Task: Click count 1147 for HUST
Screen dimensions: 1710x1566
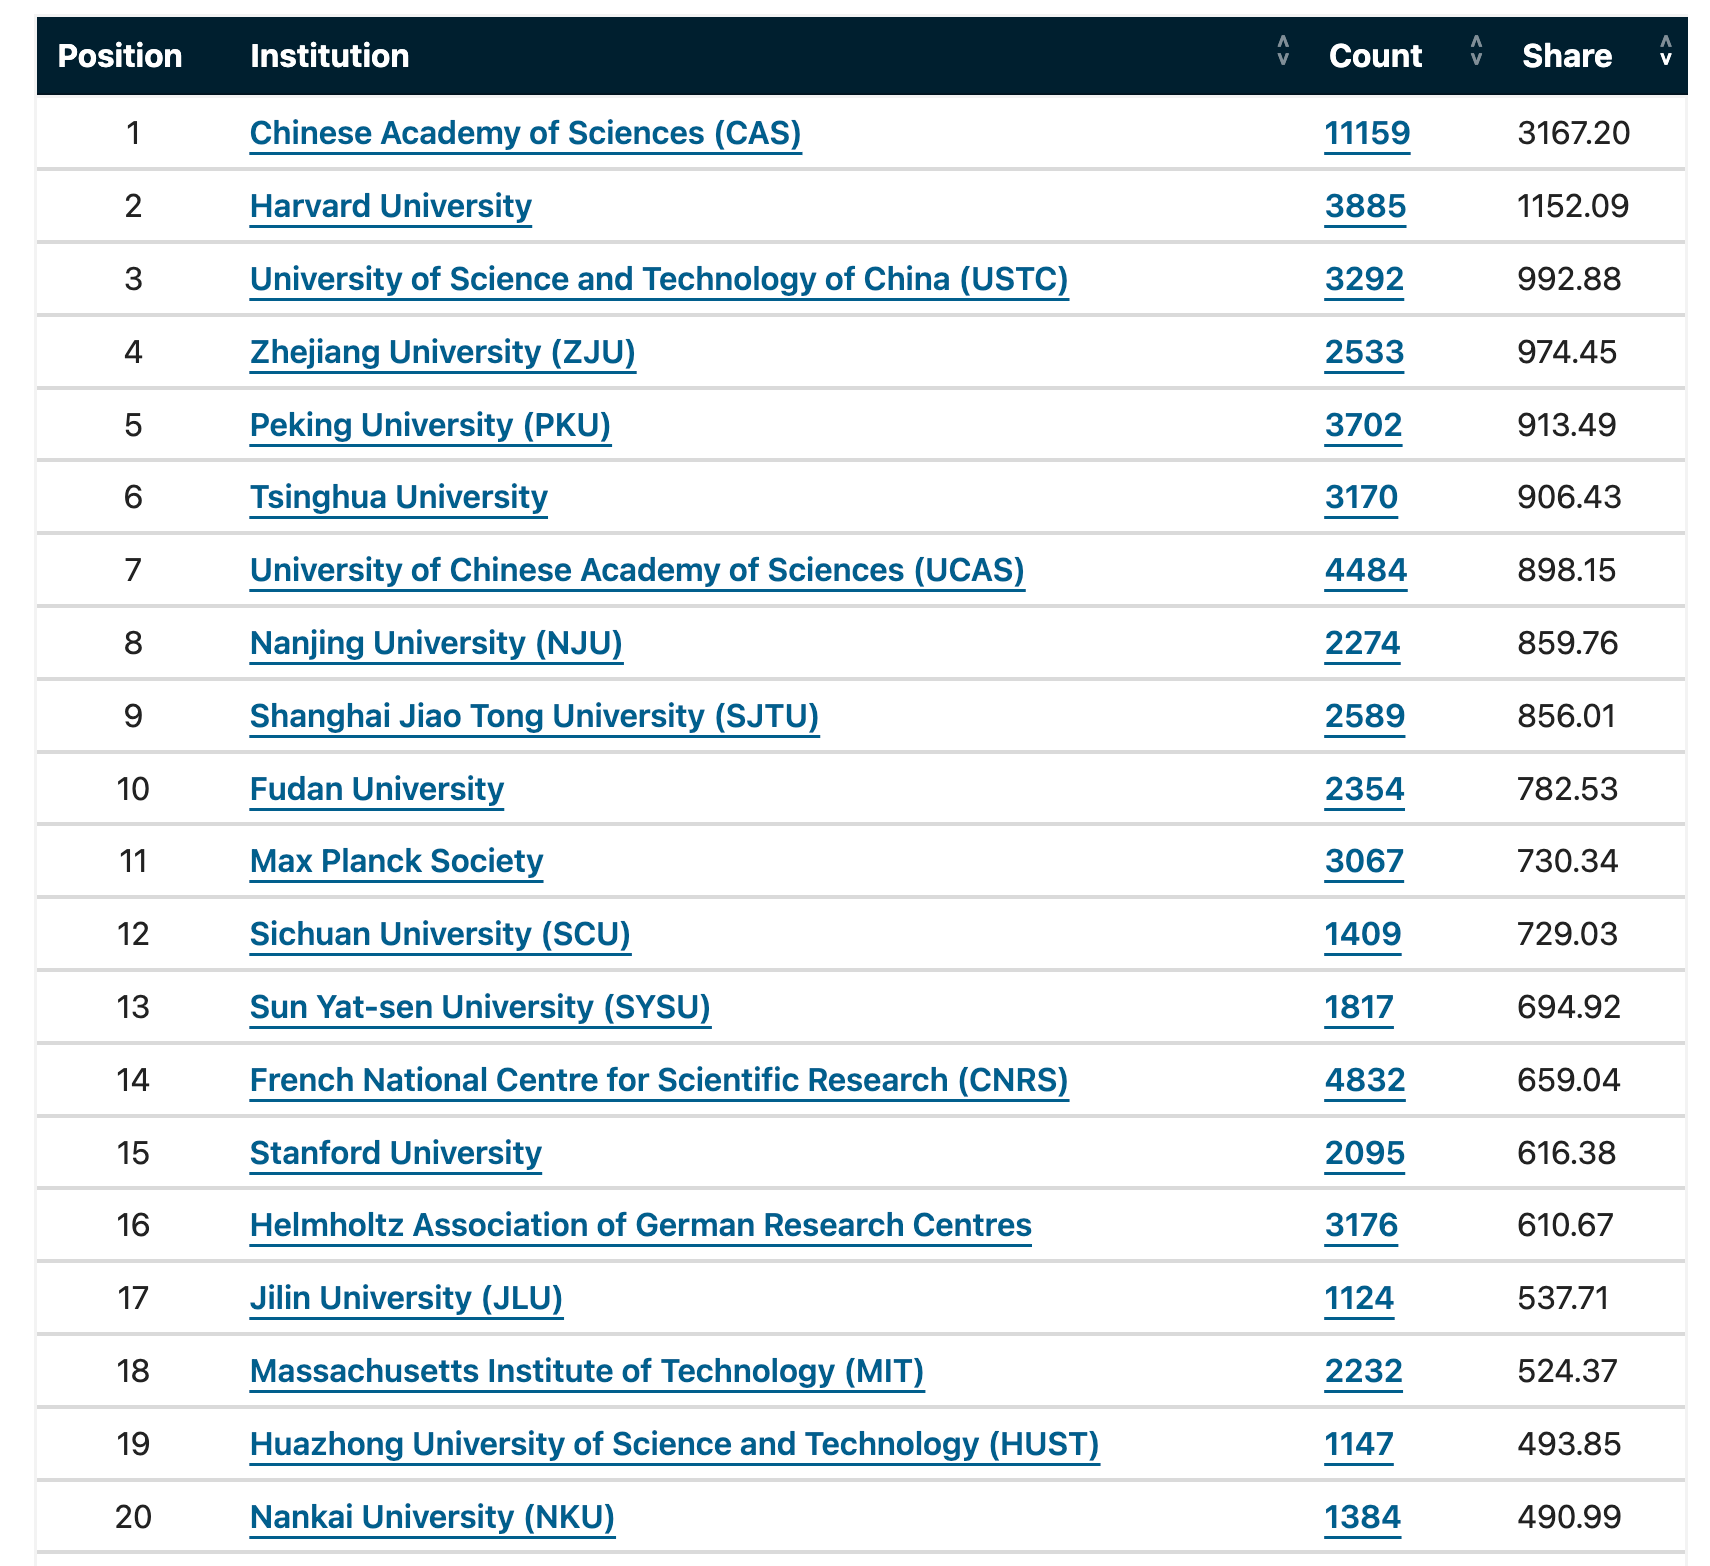Action: (1359, 1444)
